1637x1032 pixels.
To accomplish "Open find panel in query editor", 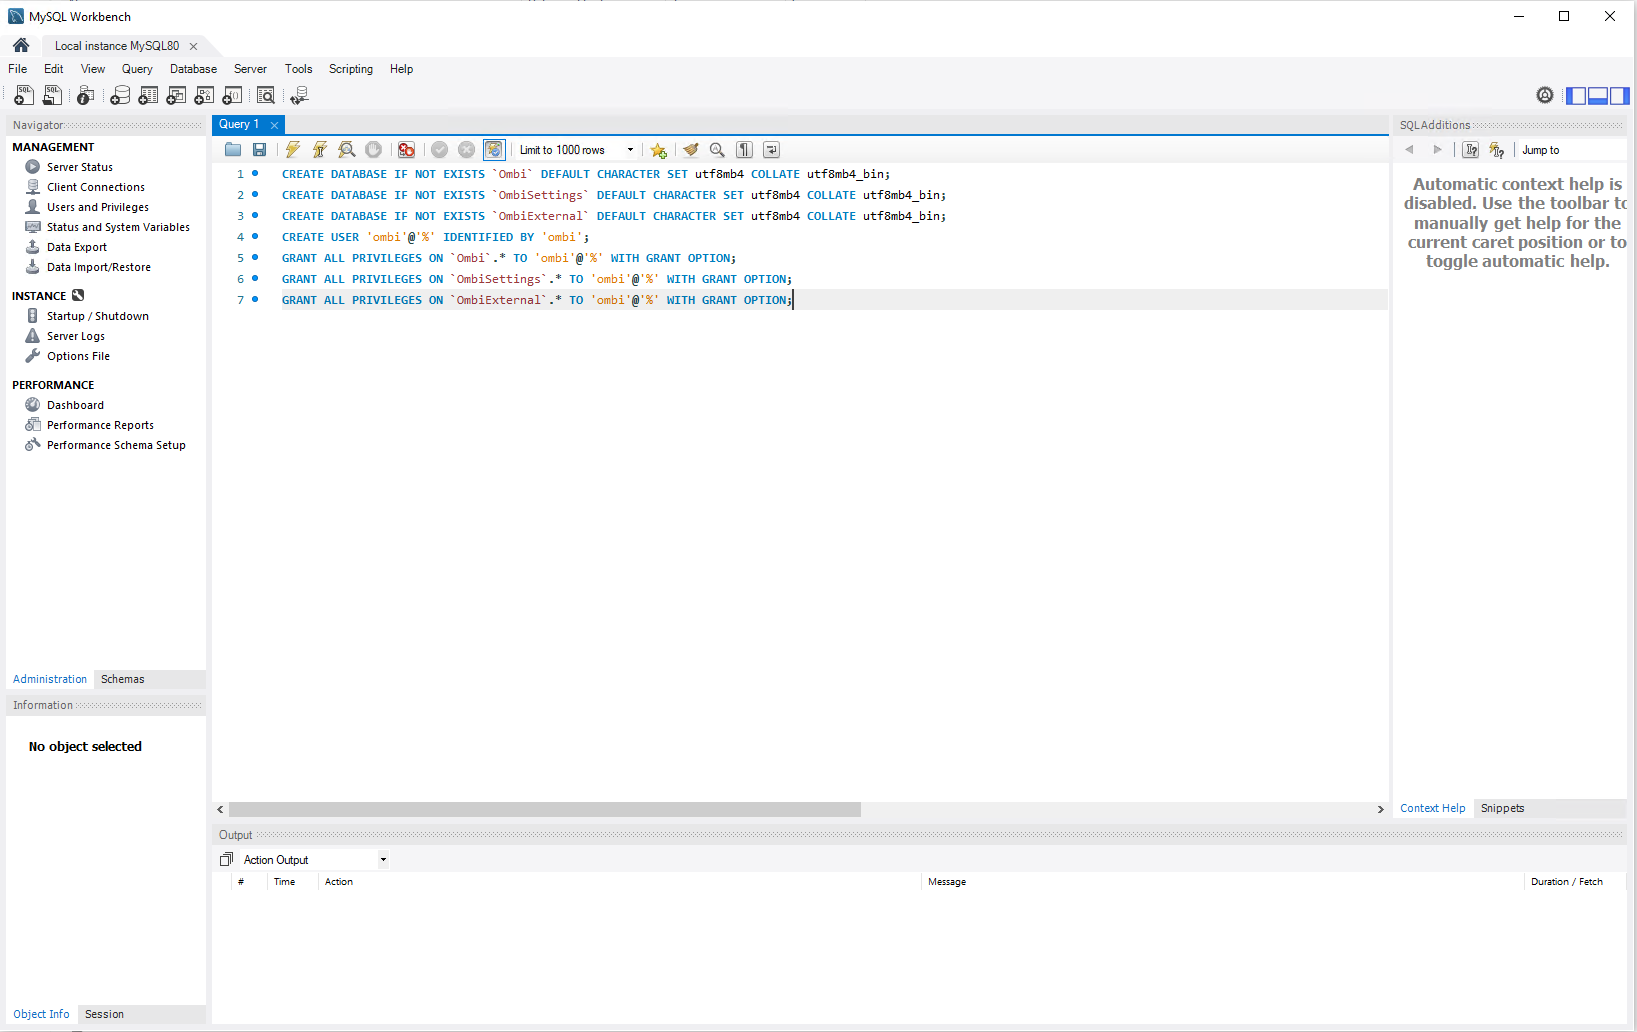I will (x=717, y=150).
